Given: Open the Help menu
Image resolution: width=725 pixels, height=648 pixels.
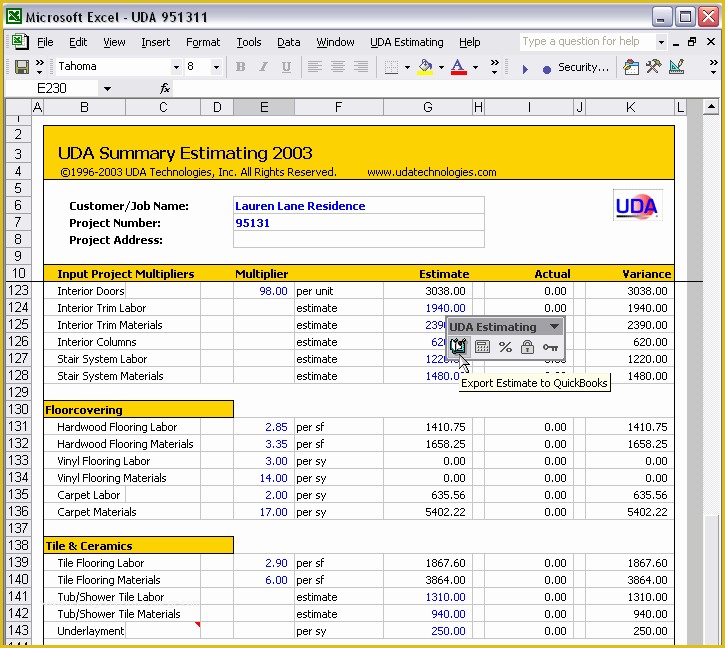Looking at the screenshot, I should pyautogui.click(x=469, y=42).
